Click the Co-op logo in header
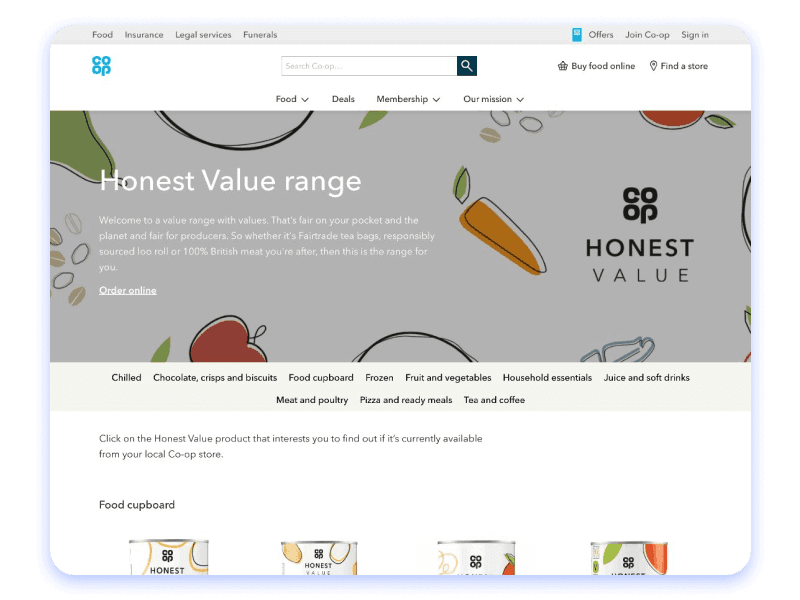This screenshot has height=600, width=800. [x=101, y=66]
